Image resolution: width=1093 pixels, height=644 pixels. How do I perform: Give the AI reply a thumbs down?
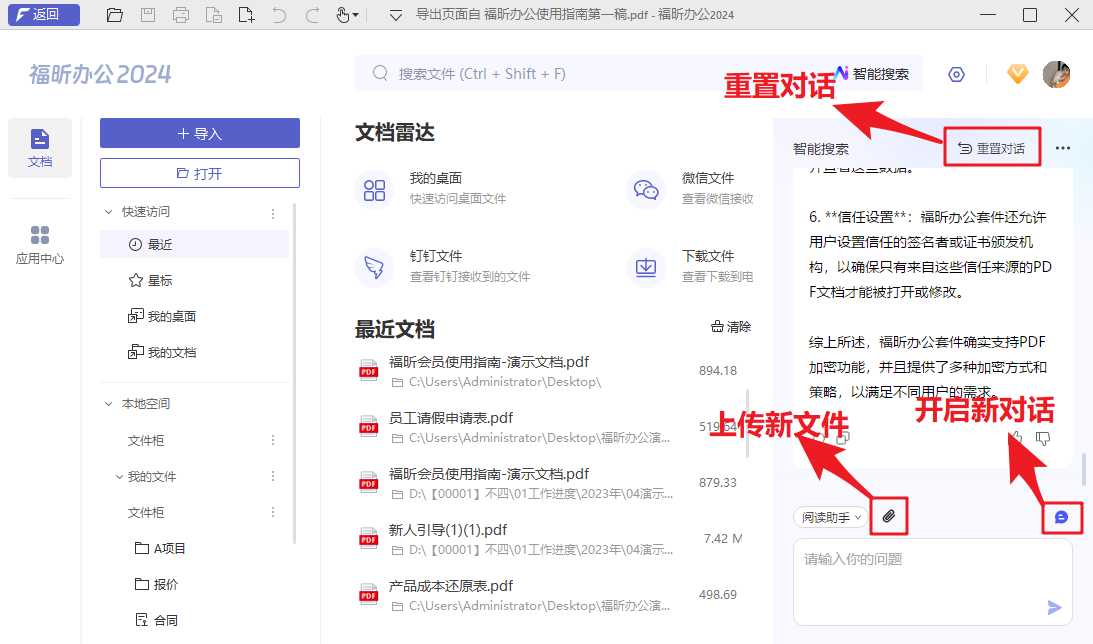tap(1042, 437)
